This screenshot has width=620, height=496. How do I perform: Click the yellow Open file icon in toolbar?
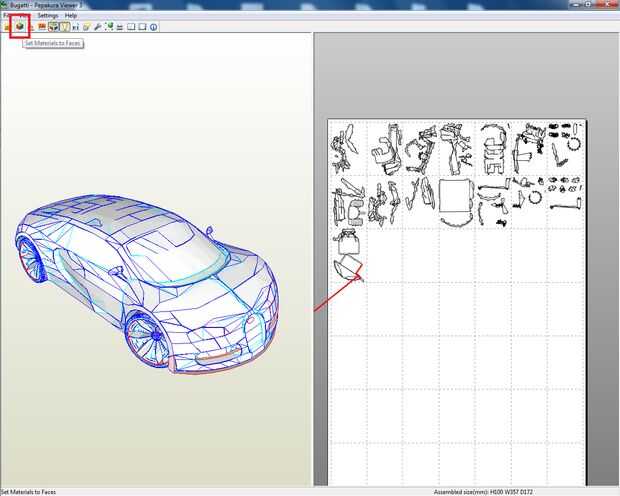point(6,27)
